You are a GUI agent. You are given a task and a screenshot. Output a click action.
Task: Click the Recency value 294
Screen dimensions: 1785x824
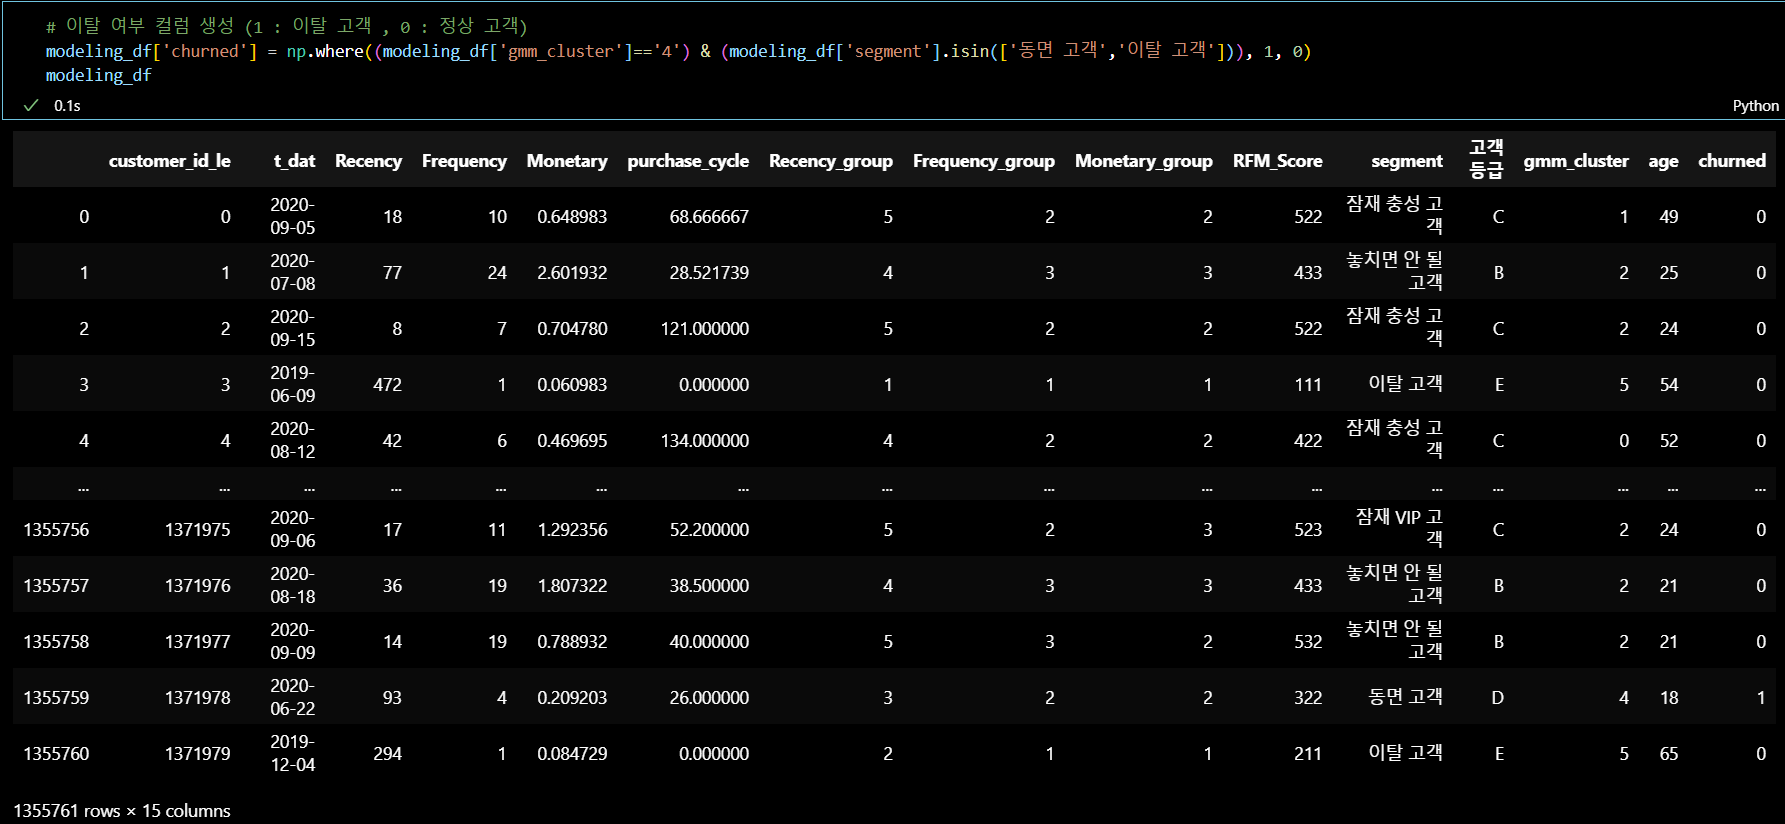tap(387, 754)
